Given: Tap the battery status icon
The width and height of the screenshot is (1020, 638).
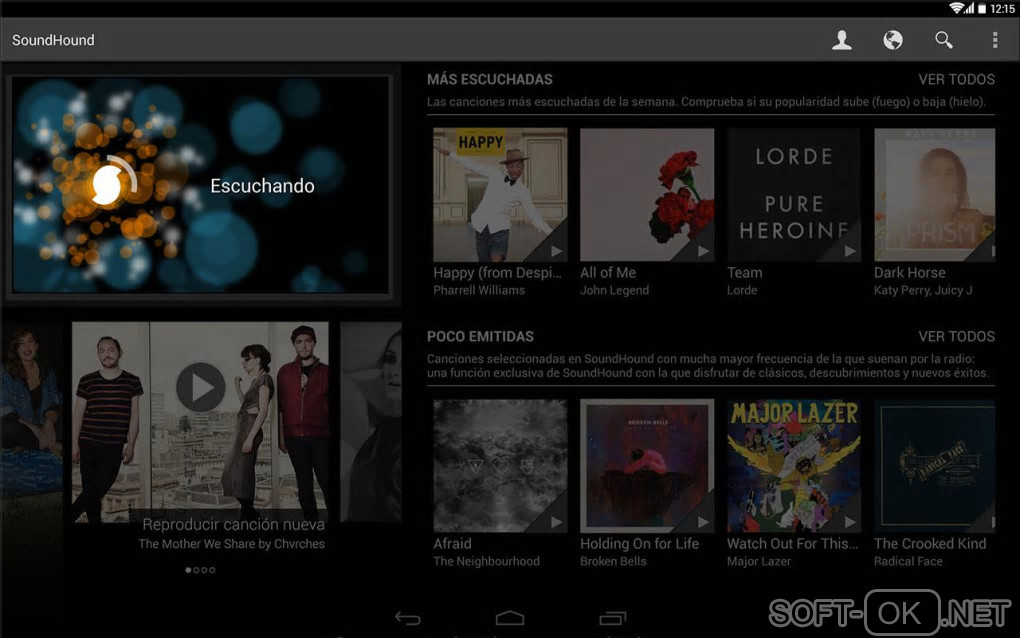Looking at the screenshot, I should click(x=982, y=8).
